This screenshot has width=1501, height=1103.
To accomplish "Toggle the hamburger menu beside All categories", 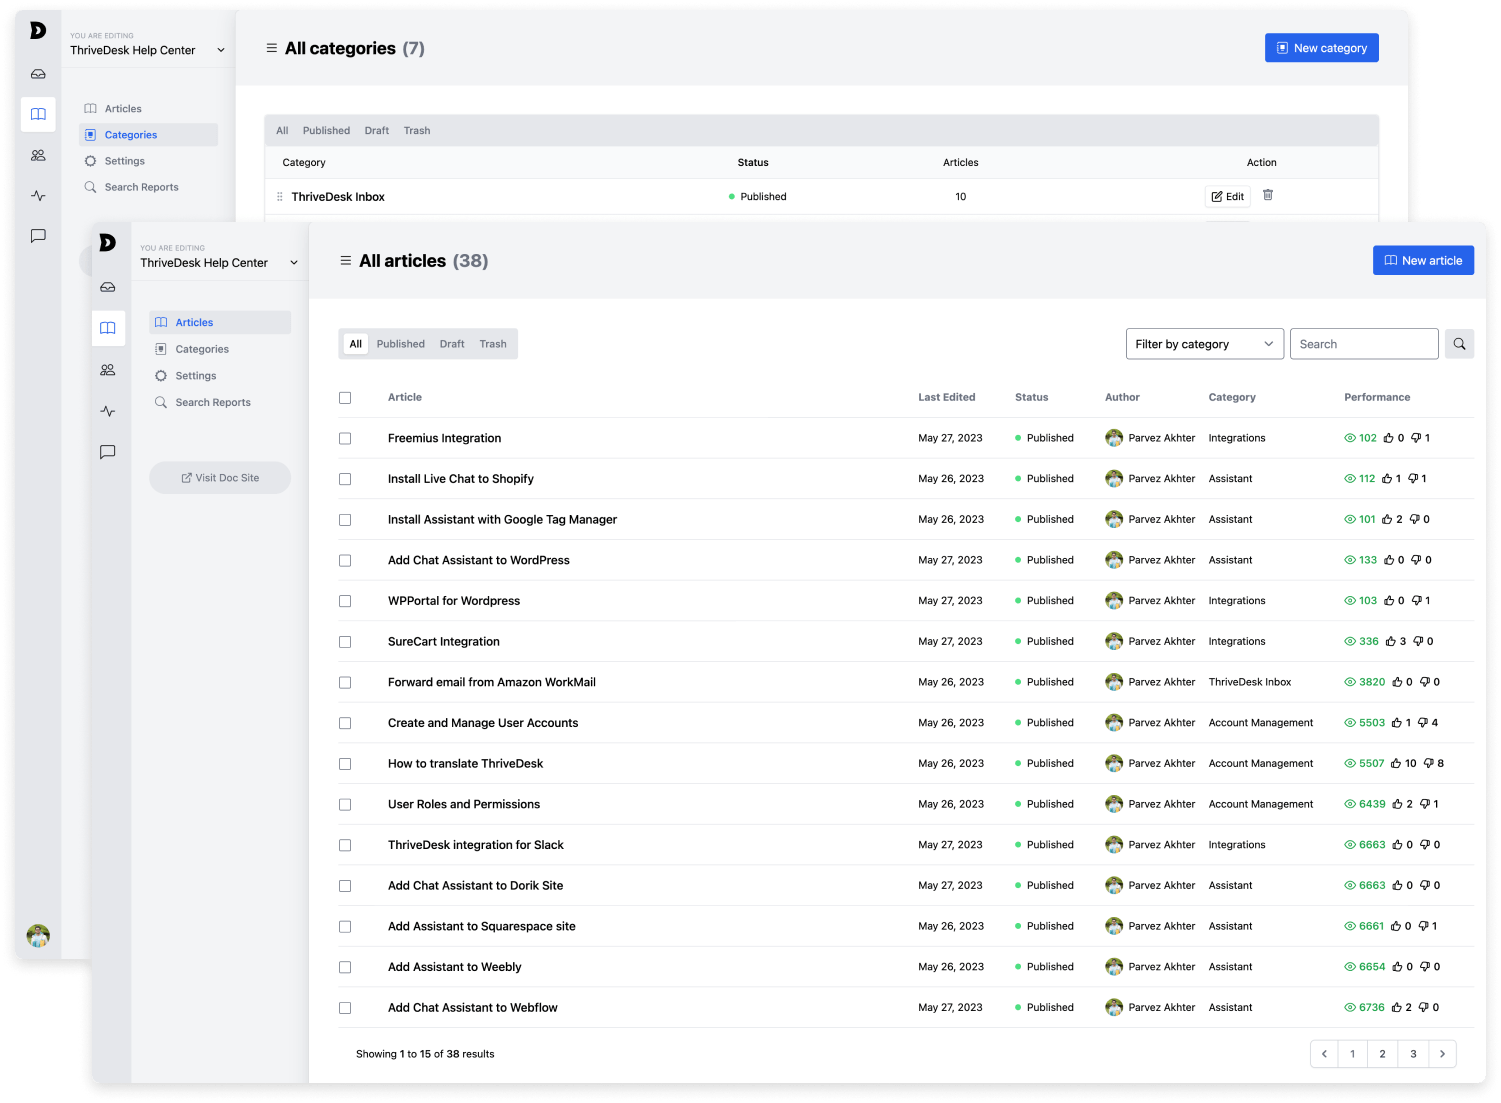I will coord(272,48).
